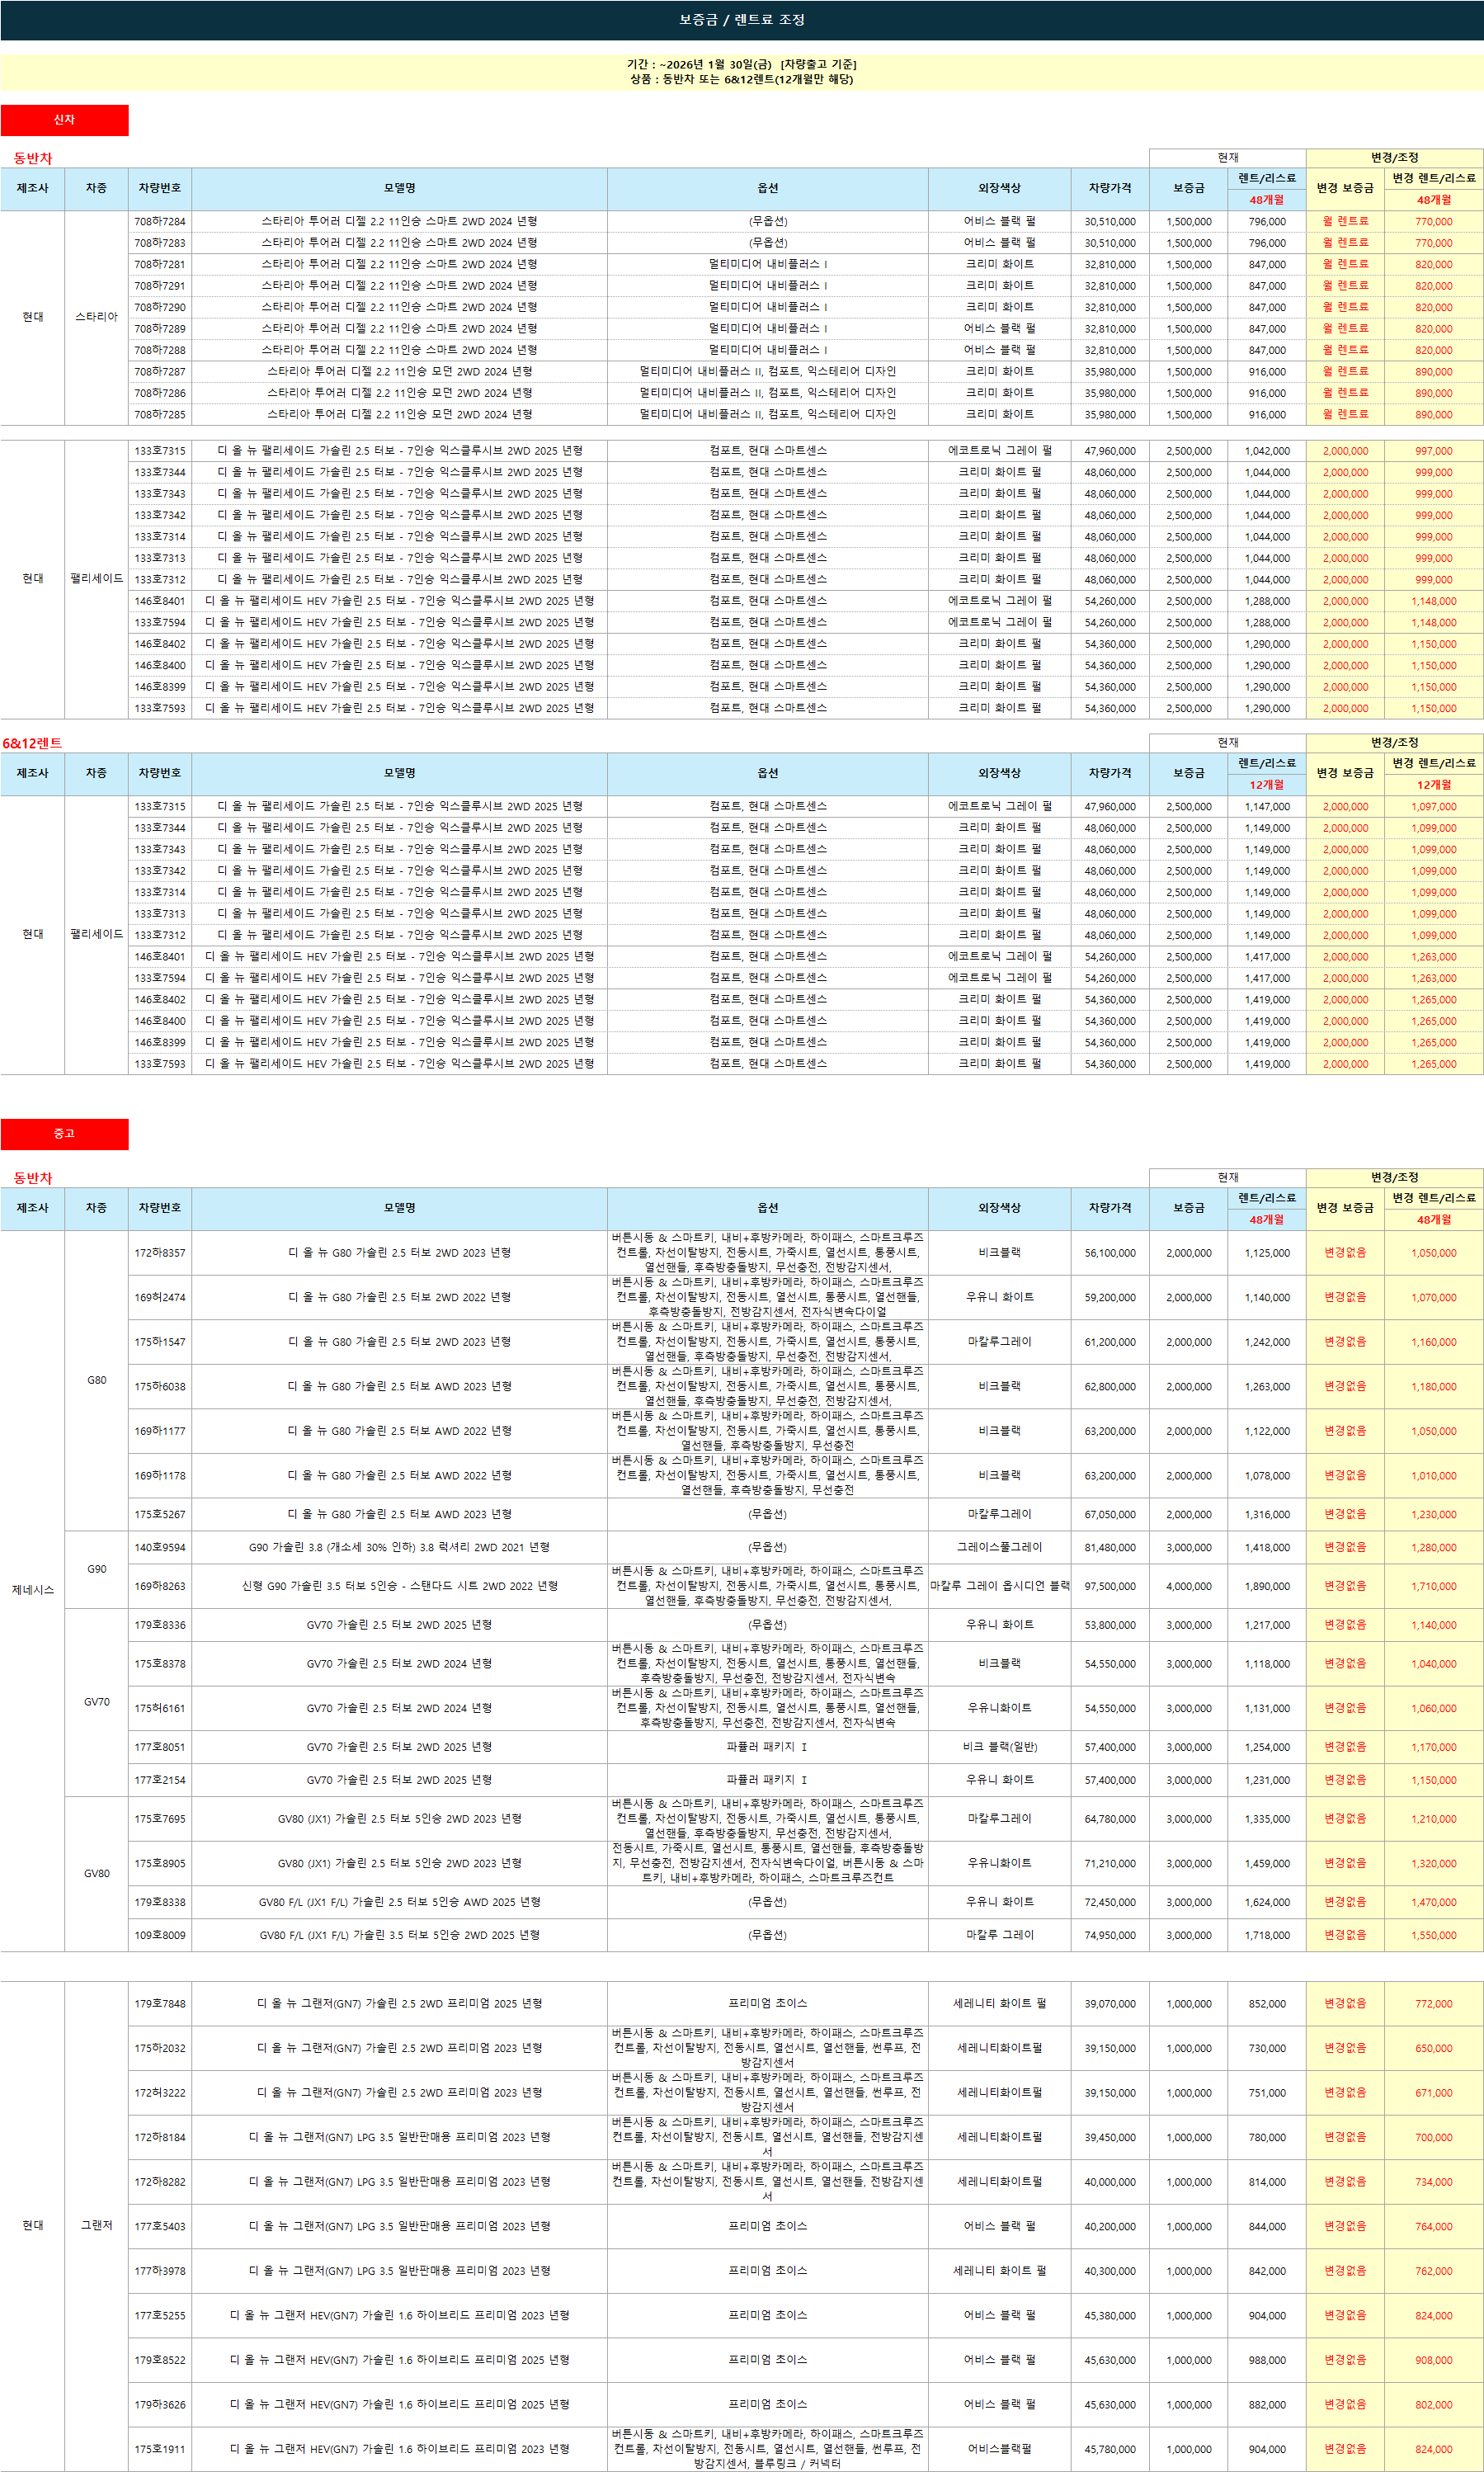Click the merged 스타리아 model cell
This screenshot has width=1484, height=2472.
pos(96,317)
